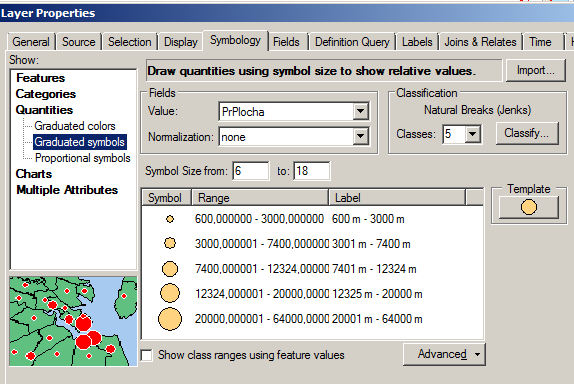The image size is (574, 384).
Task: Click Symbol Size to input field
Action: [x=312, y=171]
